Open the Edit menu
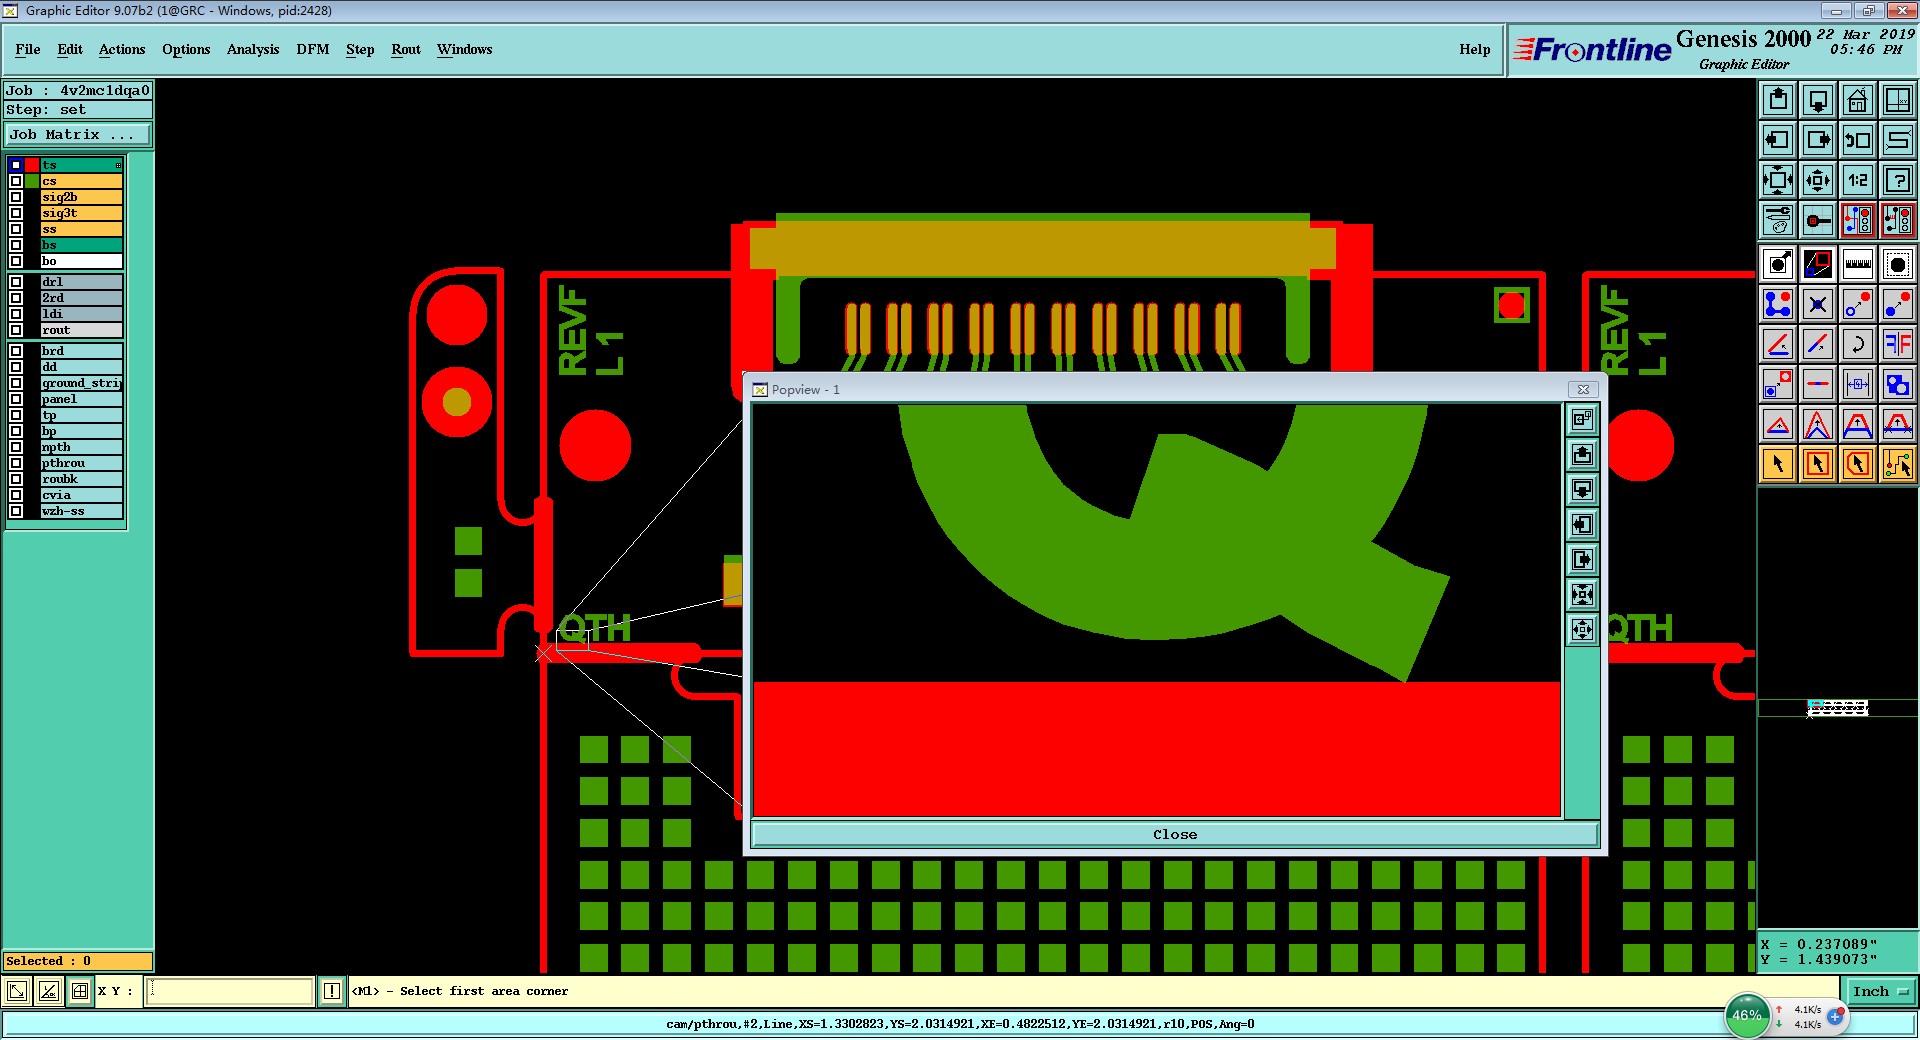 pyautogui.click(x=70, y=49)
